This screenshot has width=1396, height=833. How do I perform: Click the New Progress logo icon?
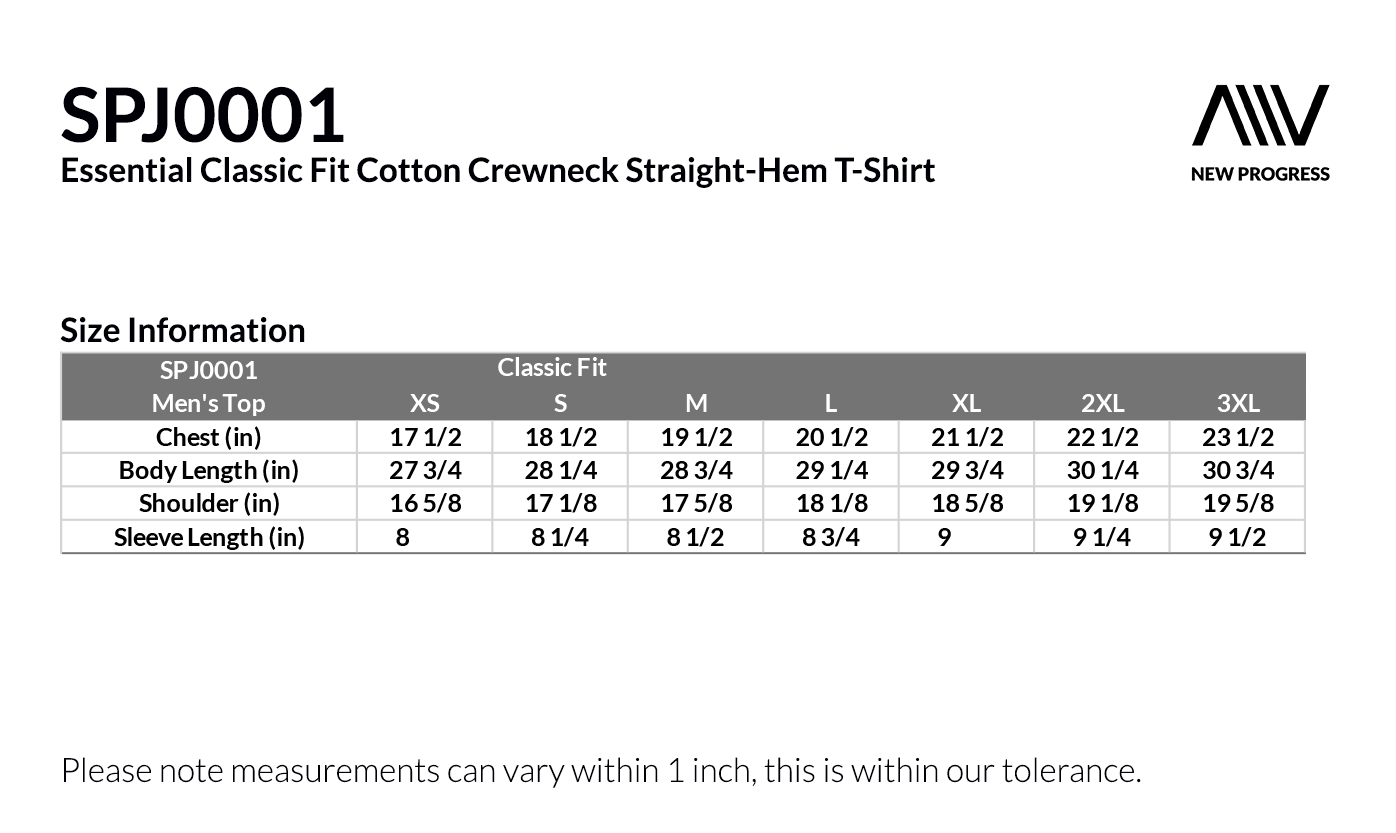(1260, 116)
